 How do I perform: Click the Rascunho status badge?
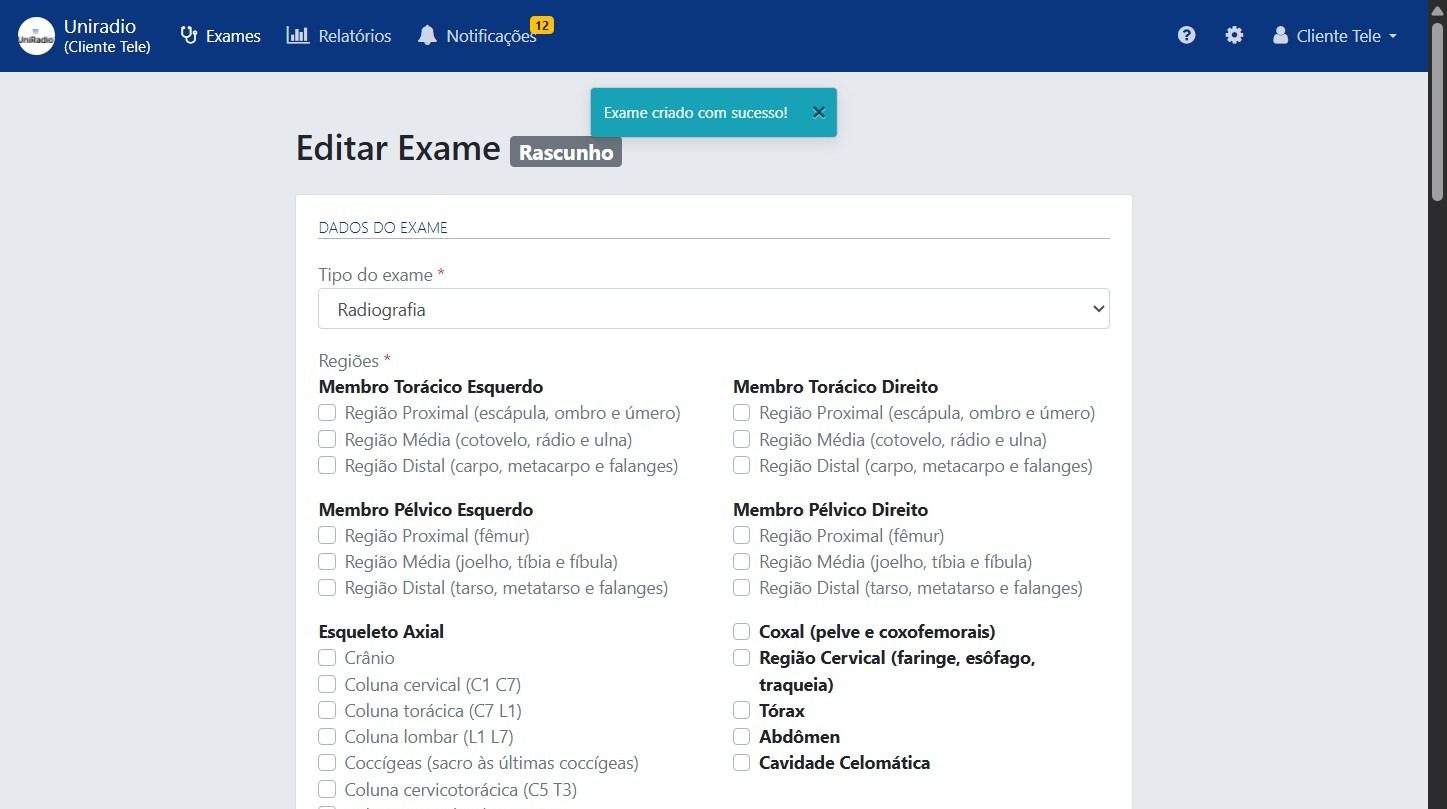point(565,151)
